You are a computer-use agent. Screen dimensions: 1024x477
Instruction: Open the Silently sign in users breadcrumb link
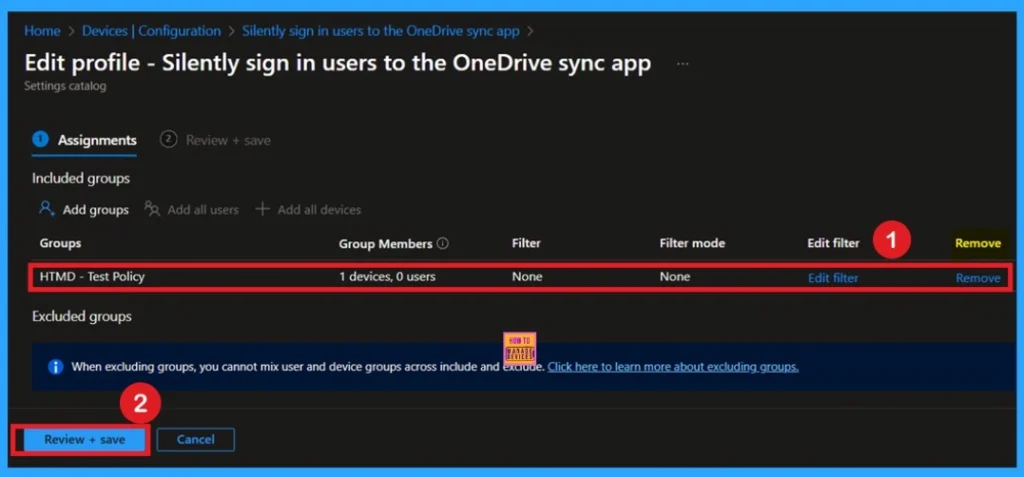[381, 31]
